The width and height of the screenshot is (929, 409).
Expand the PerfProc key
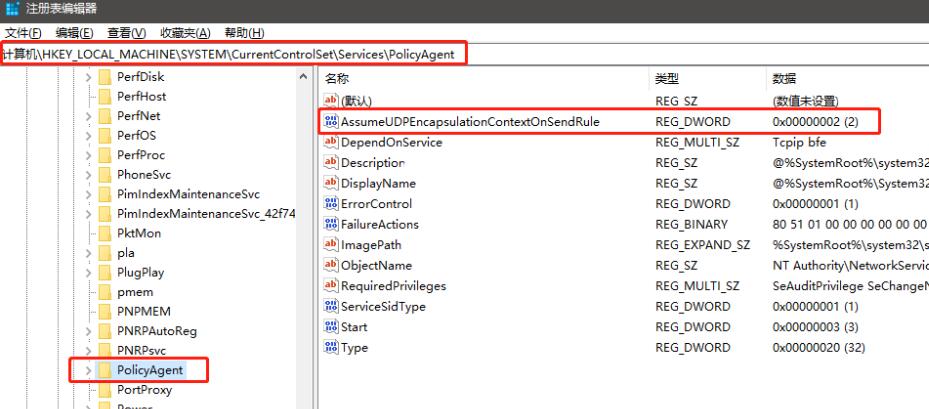[x=88, y=155]
